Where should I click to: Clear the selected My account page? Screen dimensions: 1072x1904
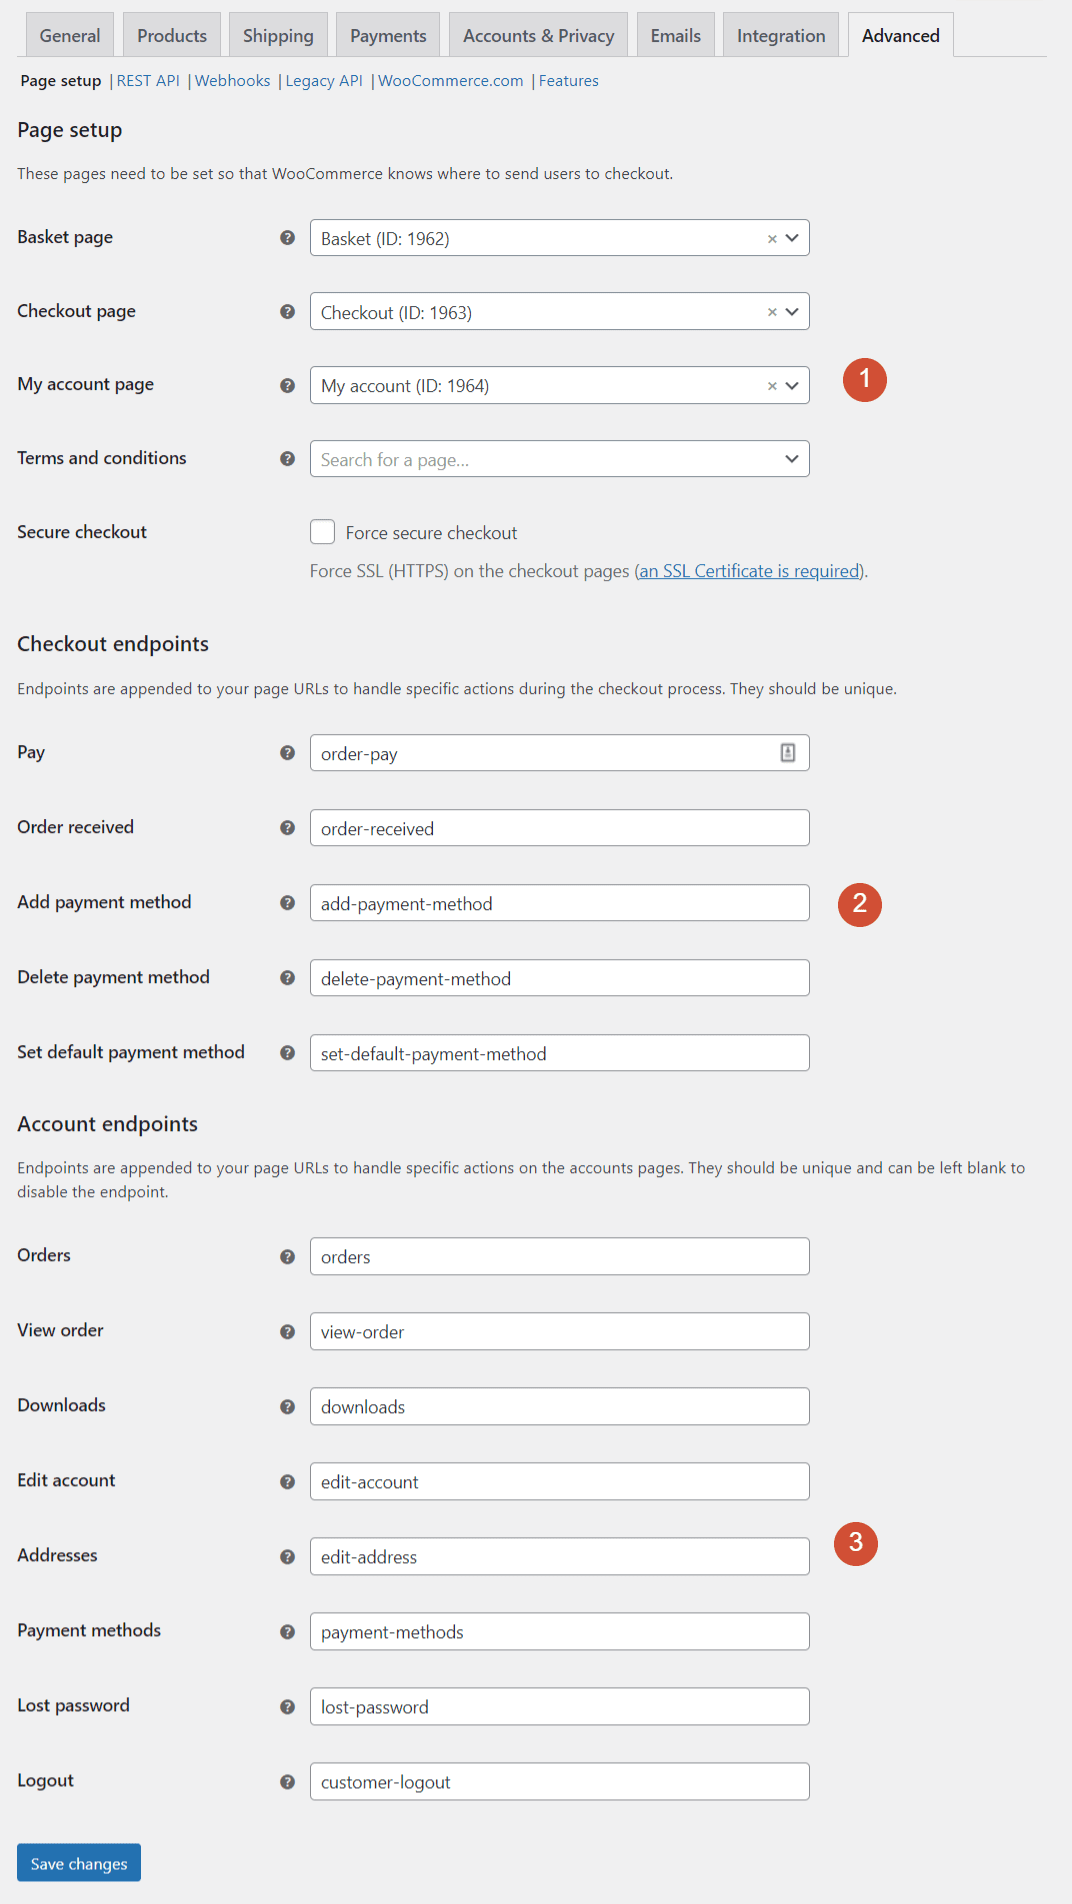point(771,385)
